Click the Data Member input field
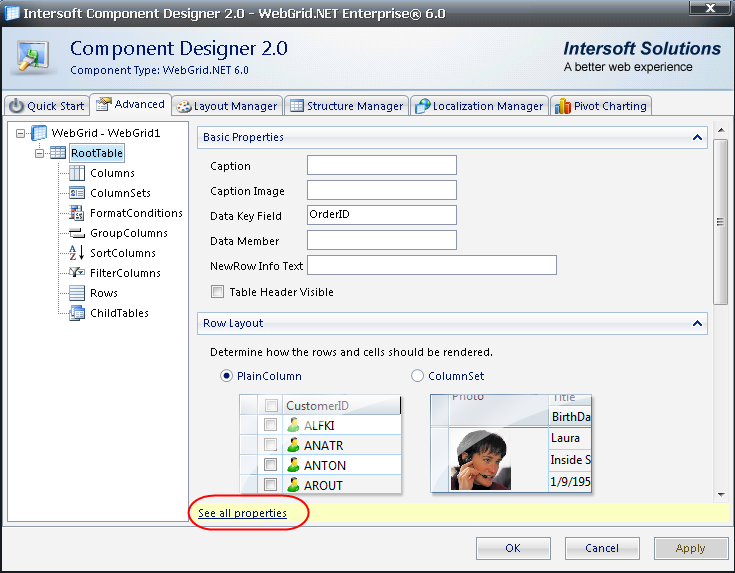Viewport: 735px width, 573px height. tap(382, 240)
